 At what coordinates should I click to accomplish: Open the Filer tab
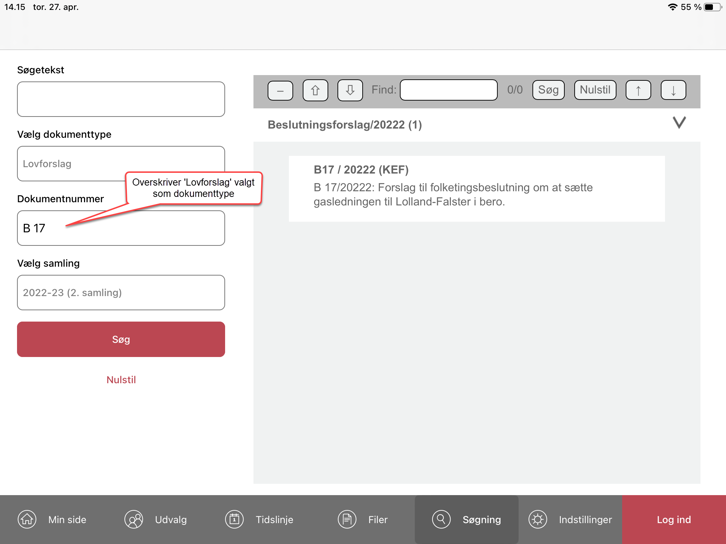point(363,520)
